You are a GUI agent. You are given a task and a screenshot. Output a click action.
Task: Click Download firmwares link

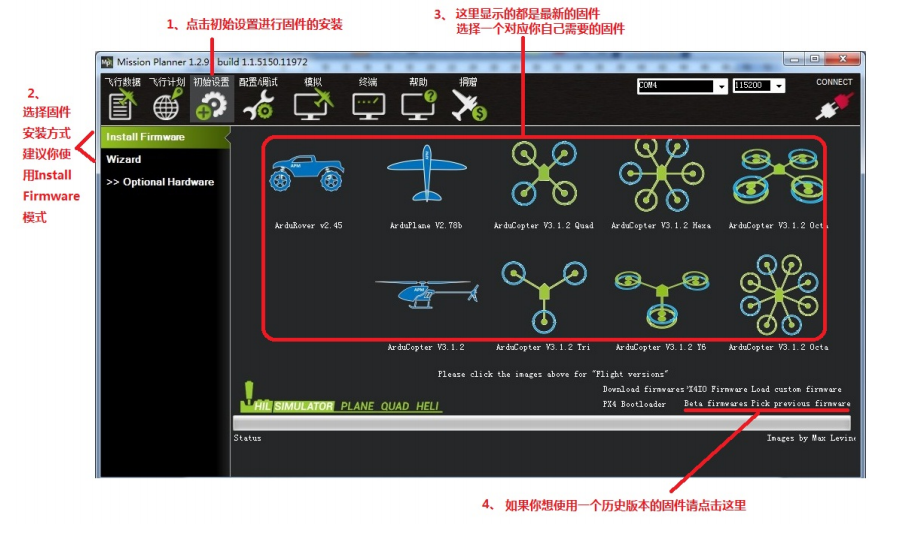point(643,389)
